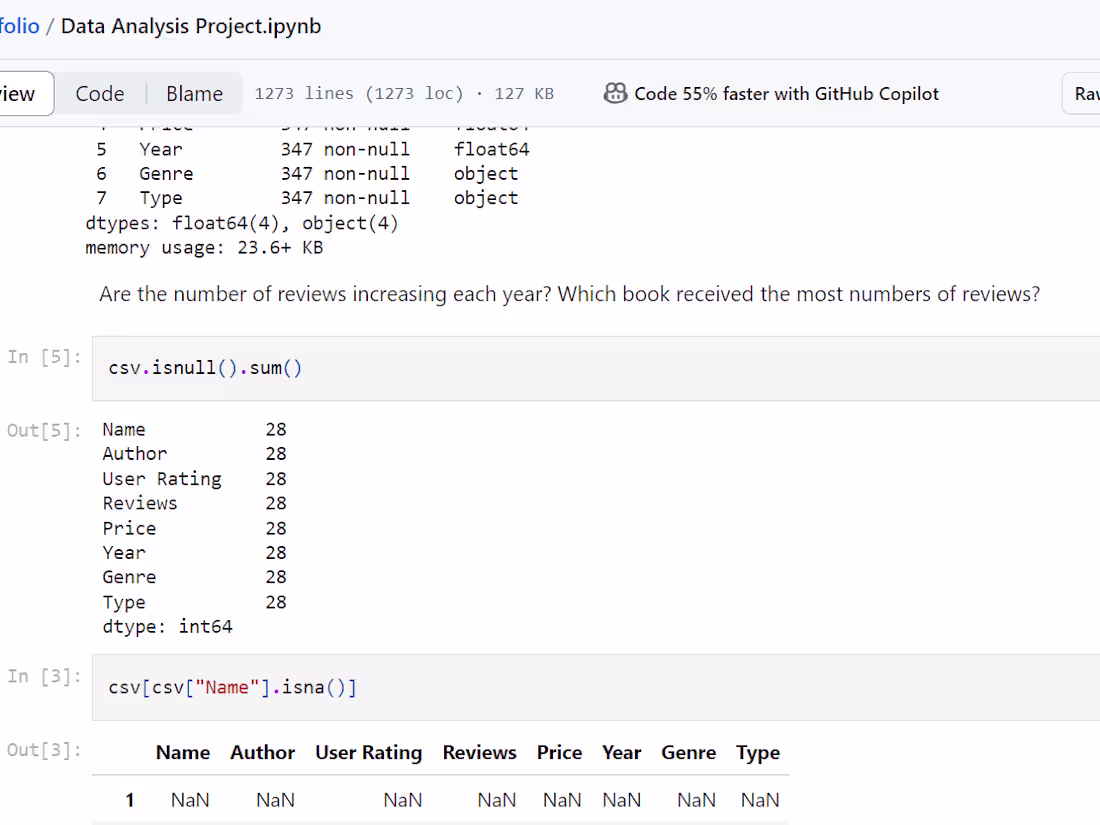The height and width of the screenshot is (825, 1100).
Task: Click the Genre column header
Action: [689, 752]
